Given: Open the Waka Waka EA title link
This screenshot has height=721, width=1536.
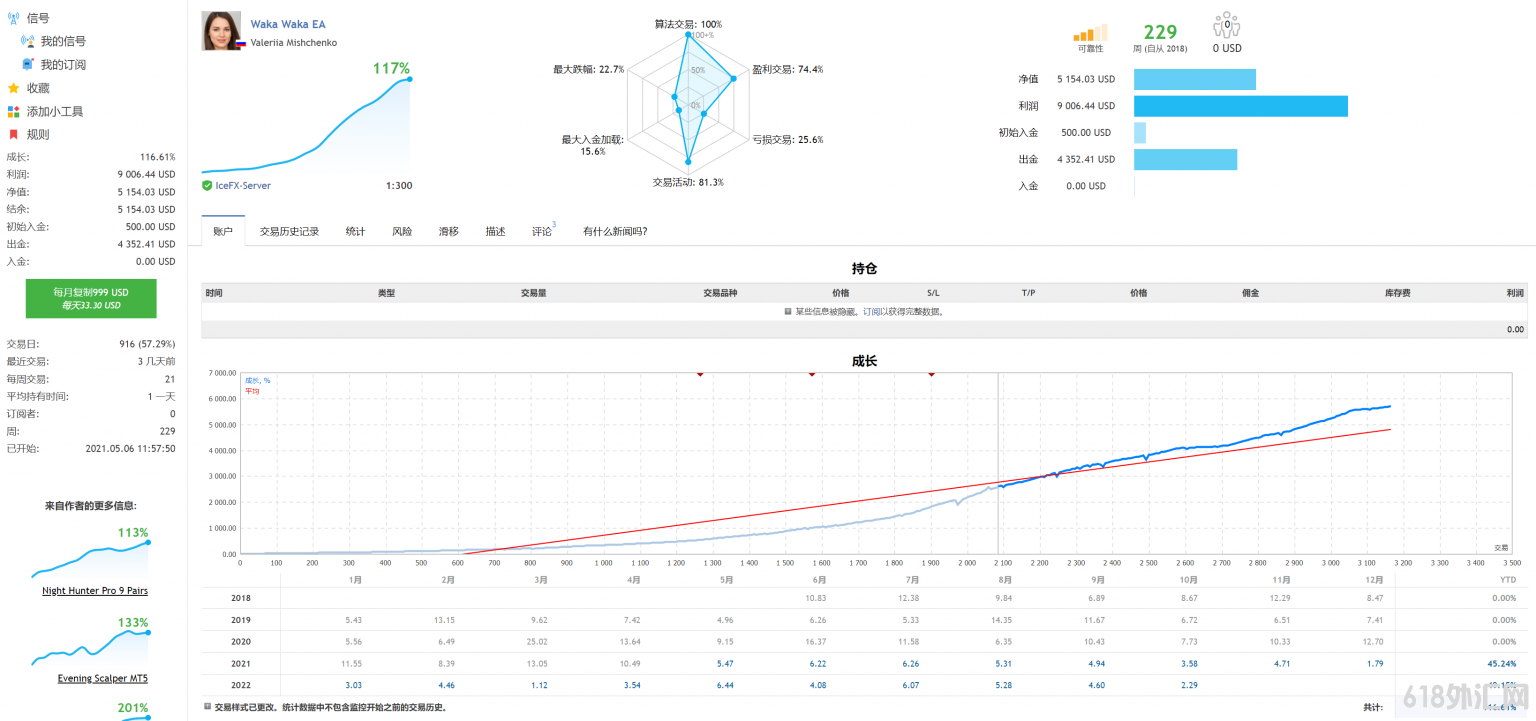Looking at the screenshot, I should point(288,24).
